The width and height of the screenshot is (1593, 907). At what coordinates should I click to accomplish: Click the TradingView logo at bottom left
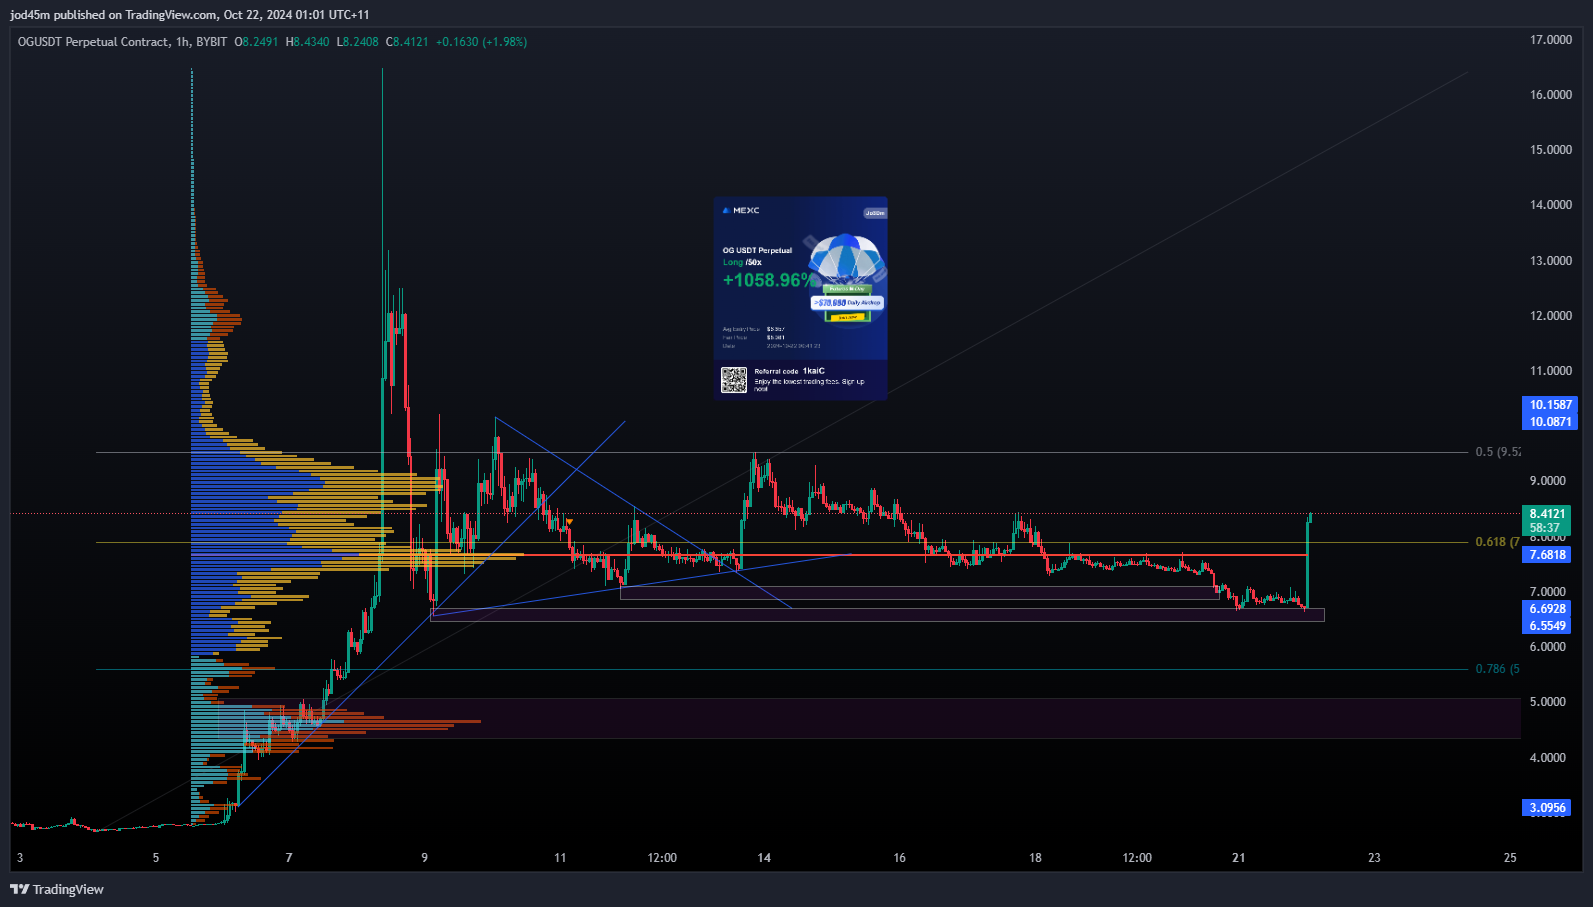[x=57, y=889]
